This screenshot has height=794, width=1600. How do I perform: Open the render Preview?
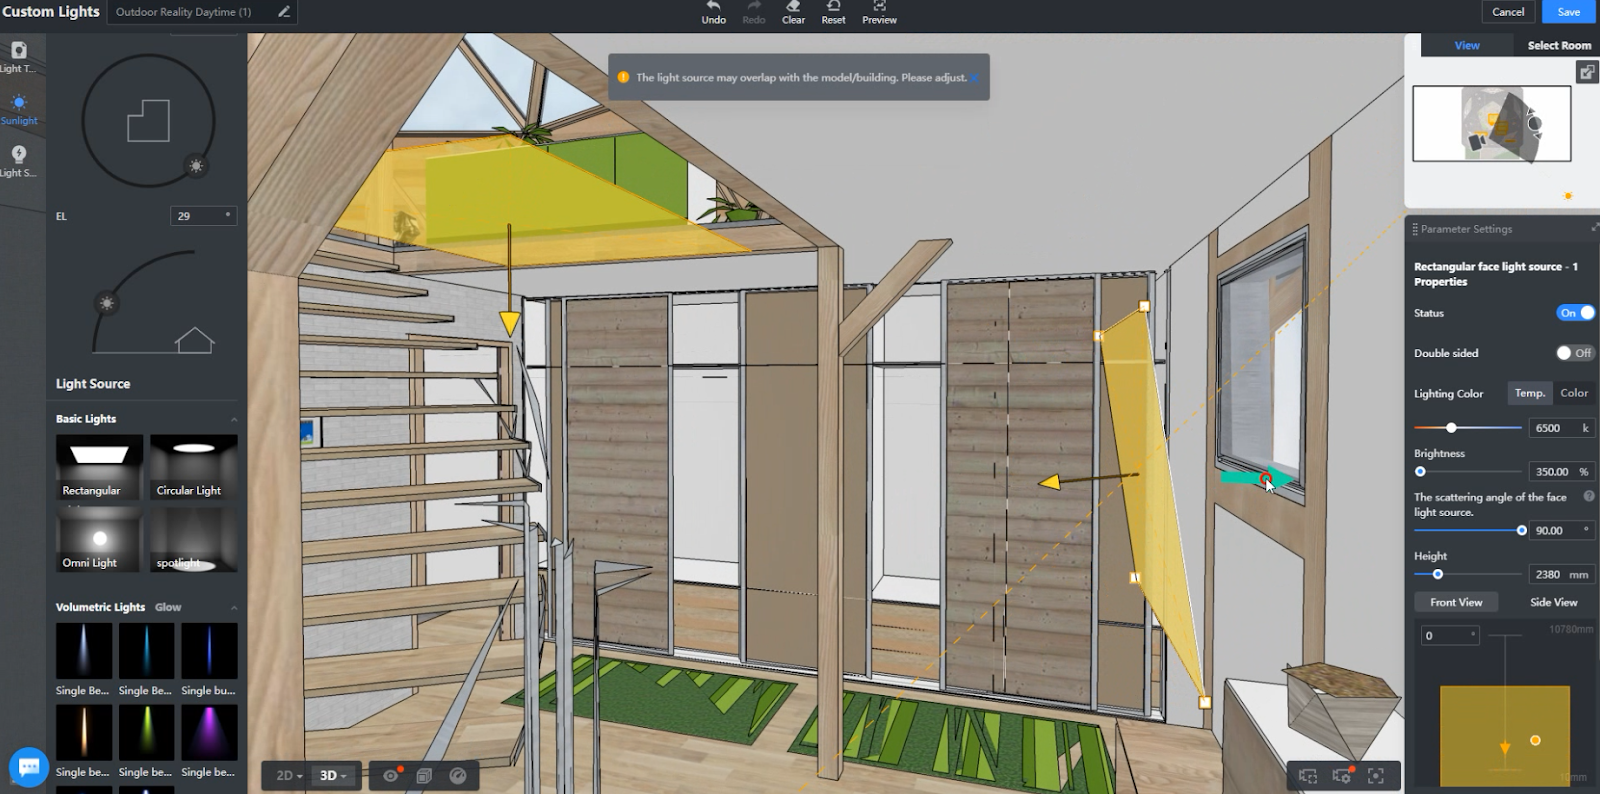tap(879, 12)
